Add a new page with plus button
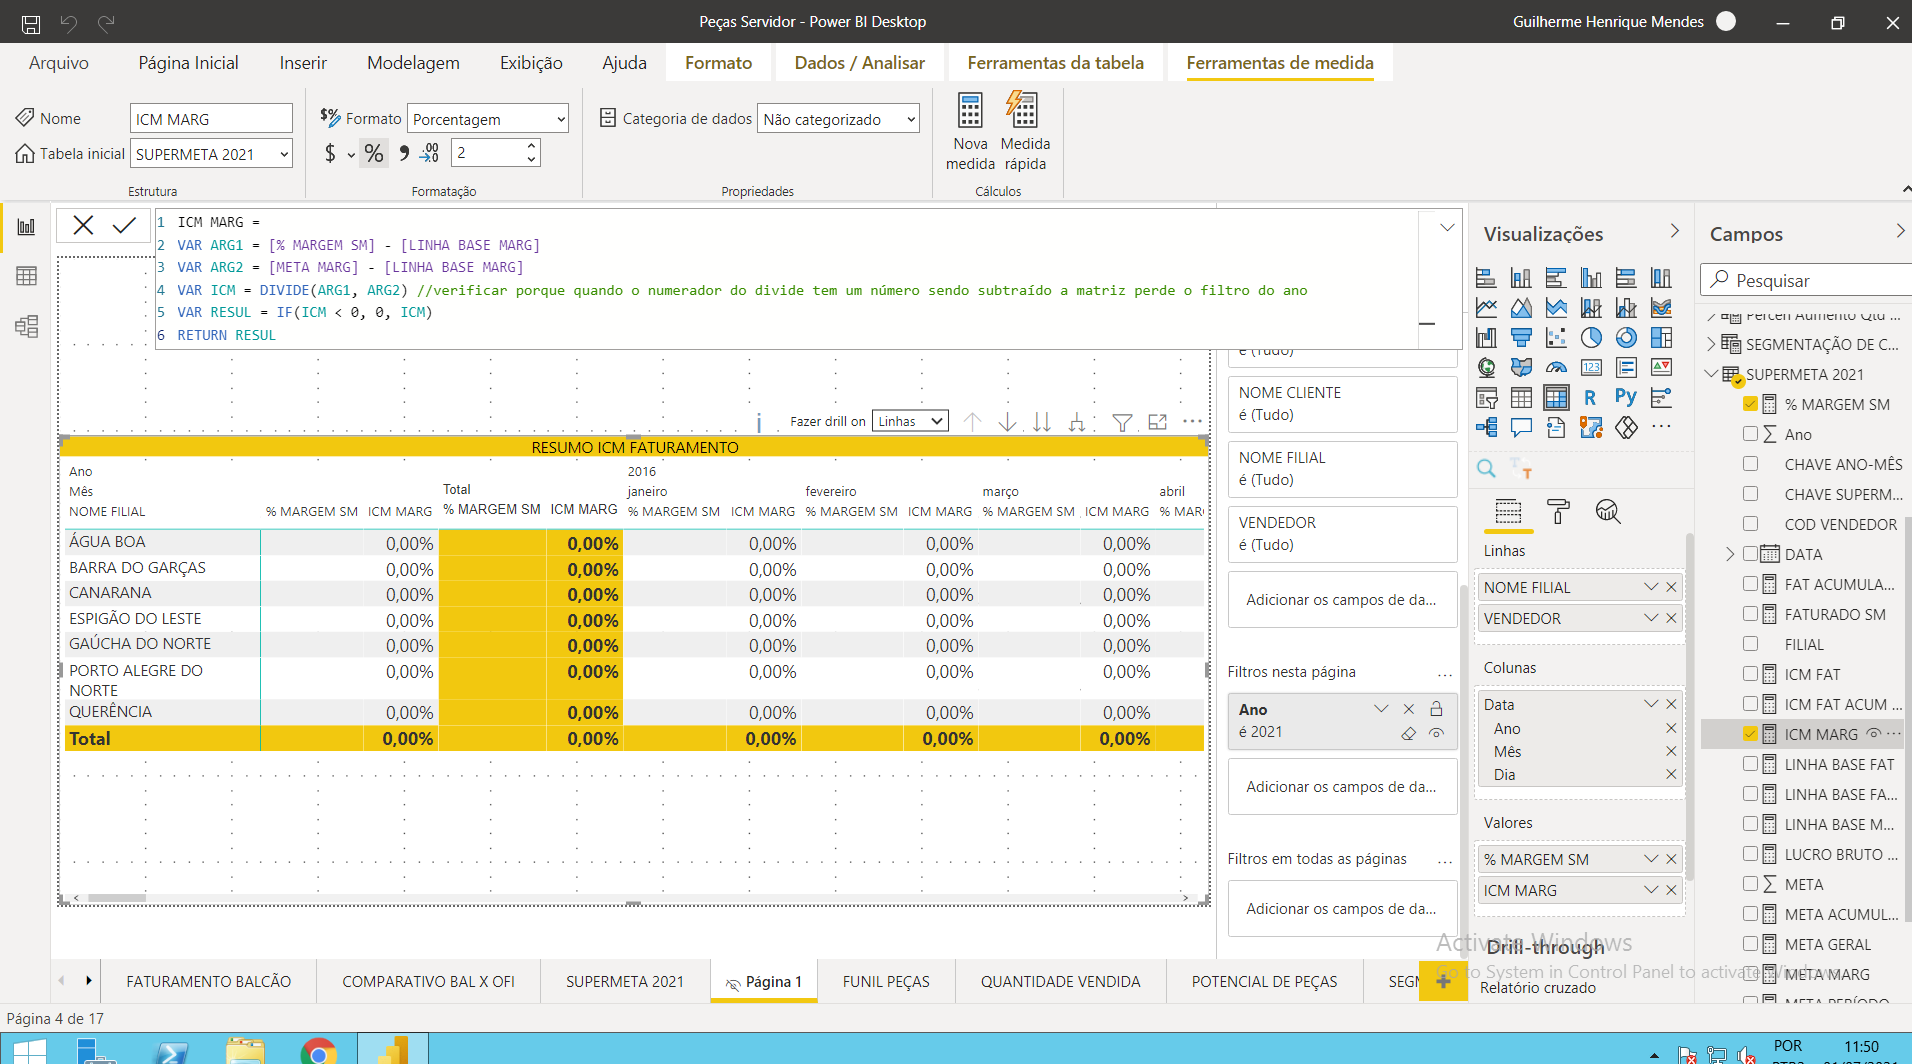 pos(1444,982)
